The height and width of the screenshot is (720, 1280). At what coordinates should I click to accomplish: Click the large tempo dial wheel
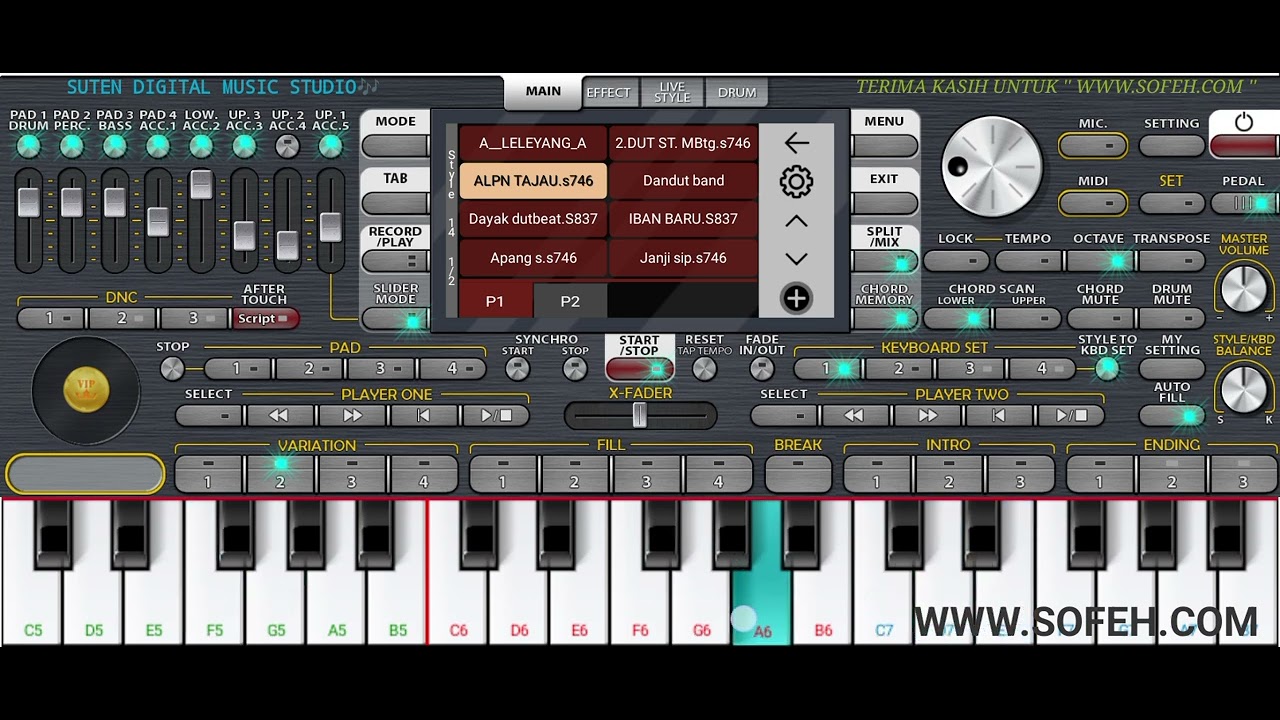tap(992, 167)
